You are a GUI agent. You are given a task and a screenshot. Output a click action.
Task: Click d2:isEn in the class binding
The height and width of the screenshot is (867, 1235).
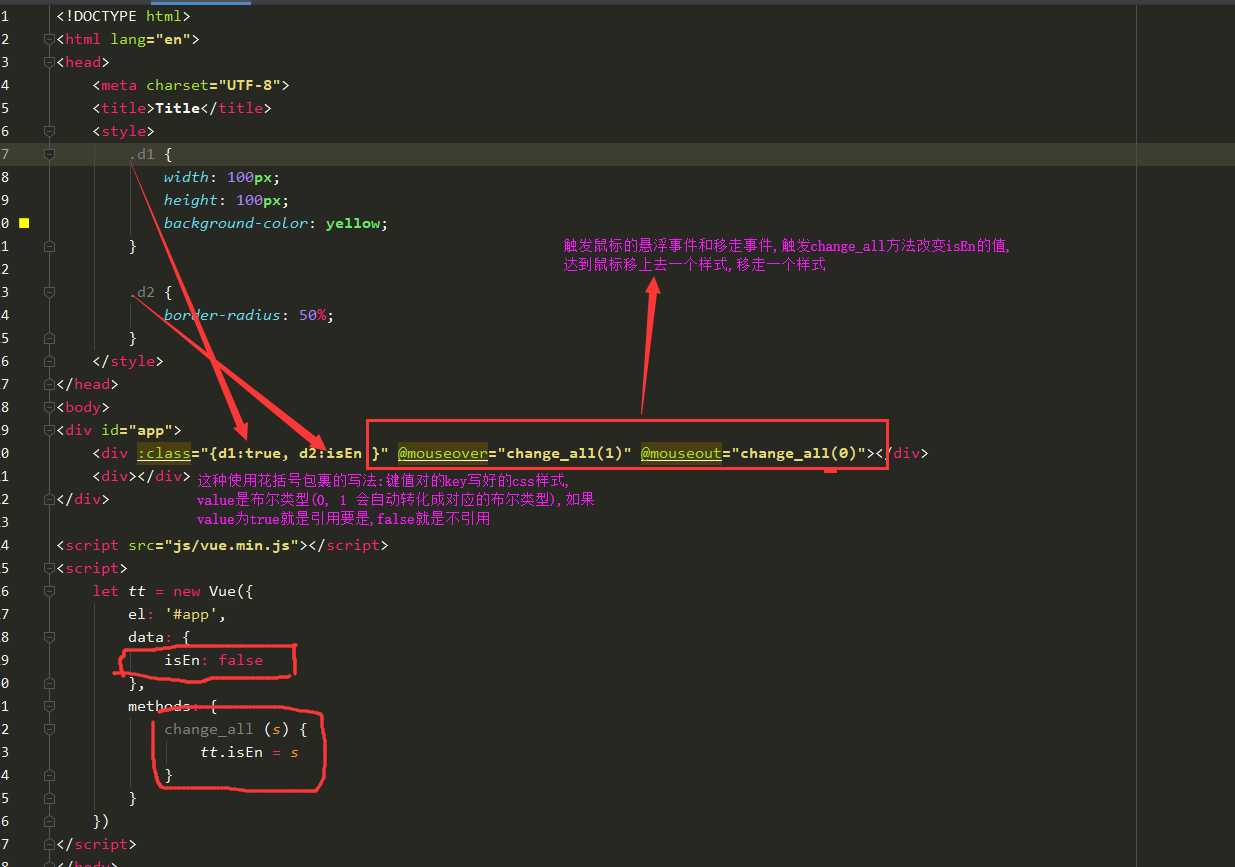point(330,453)
